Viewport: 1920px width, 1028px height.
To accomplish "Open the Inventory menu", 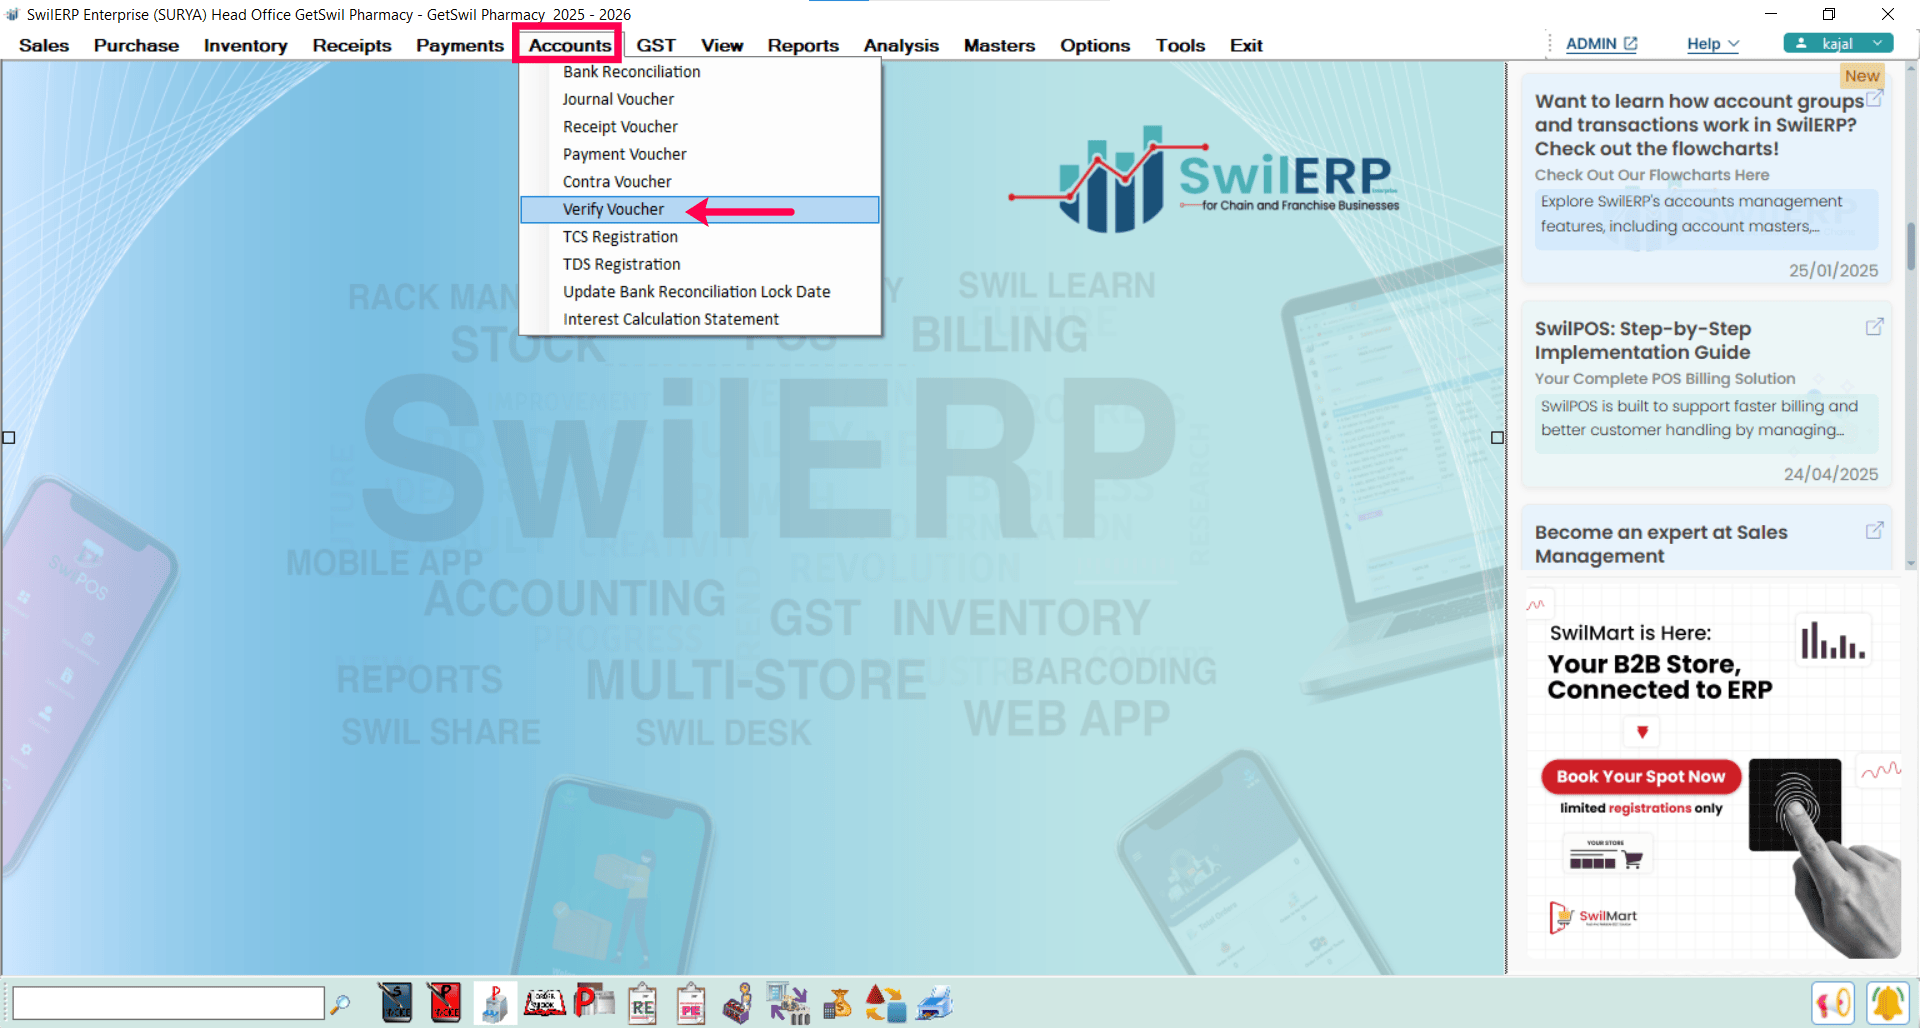I will coord(245,46).
